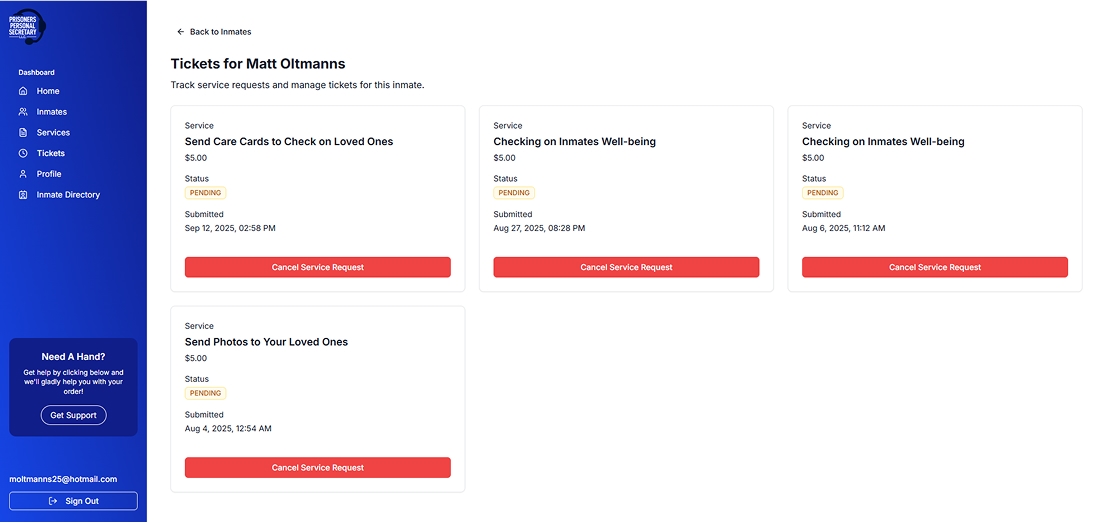Click the sign out arrow icon

click(x=53, y=501)
